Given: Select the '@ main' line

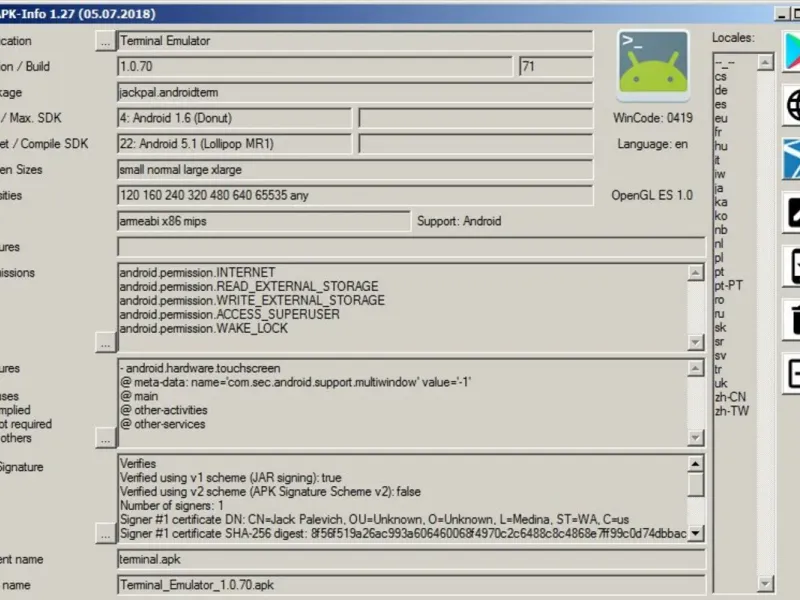Looking at the screenshot, I should [x=139, y=396].
